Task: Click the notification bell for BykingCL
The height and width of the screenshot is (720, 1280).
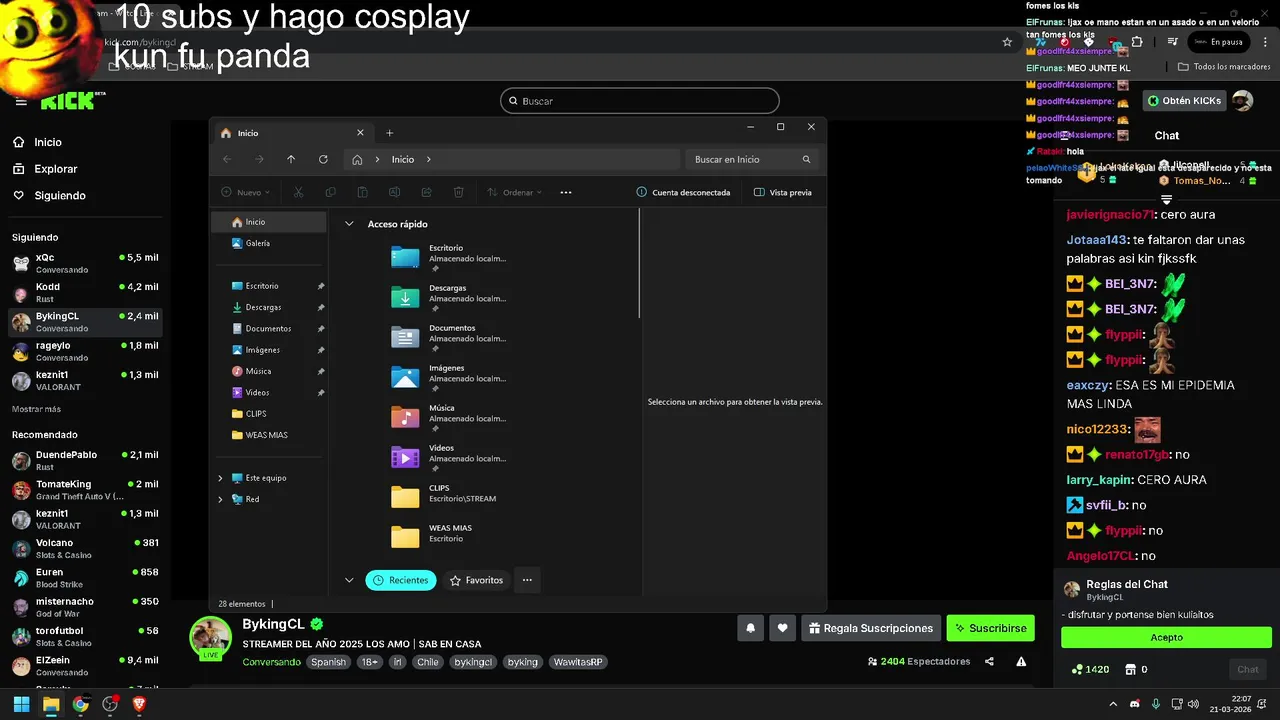Action: 750,628
